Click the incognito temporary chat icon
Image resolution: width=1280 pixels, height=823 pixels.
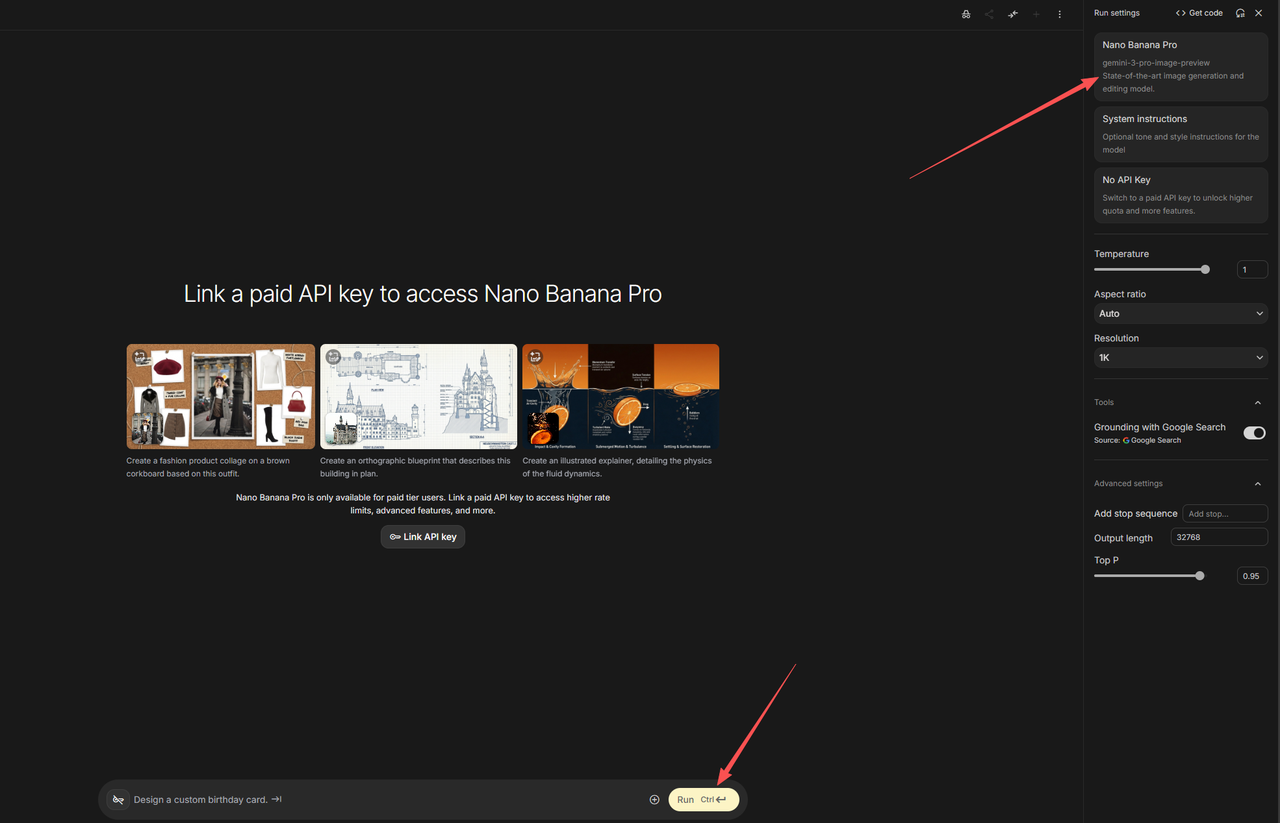pyautogui.click(x=965, y=14)
